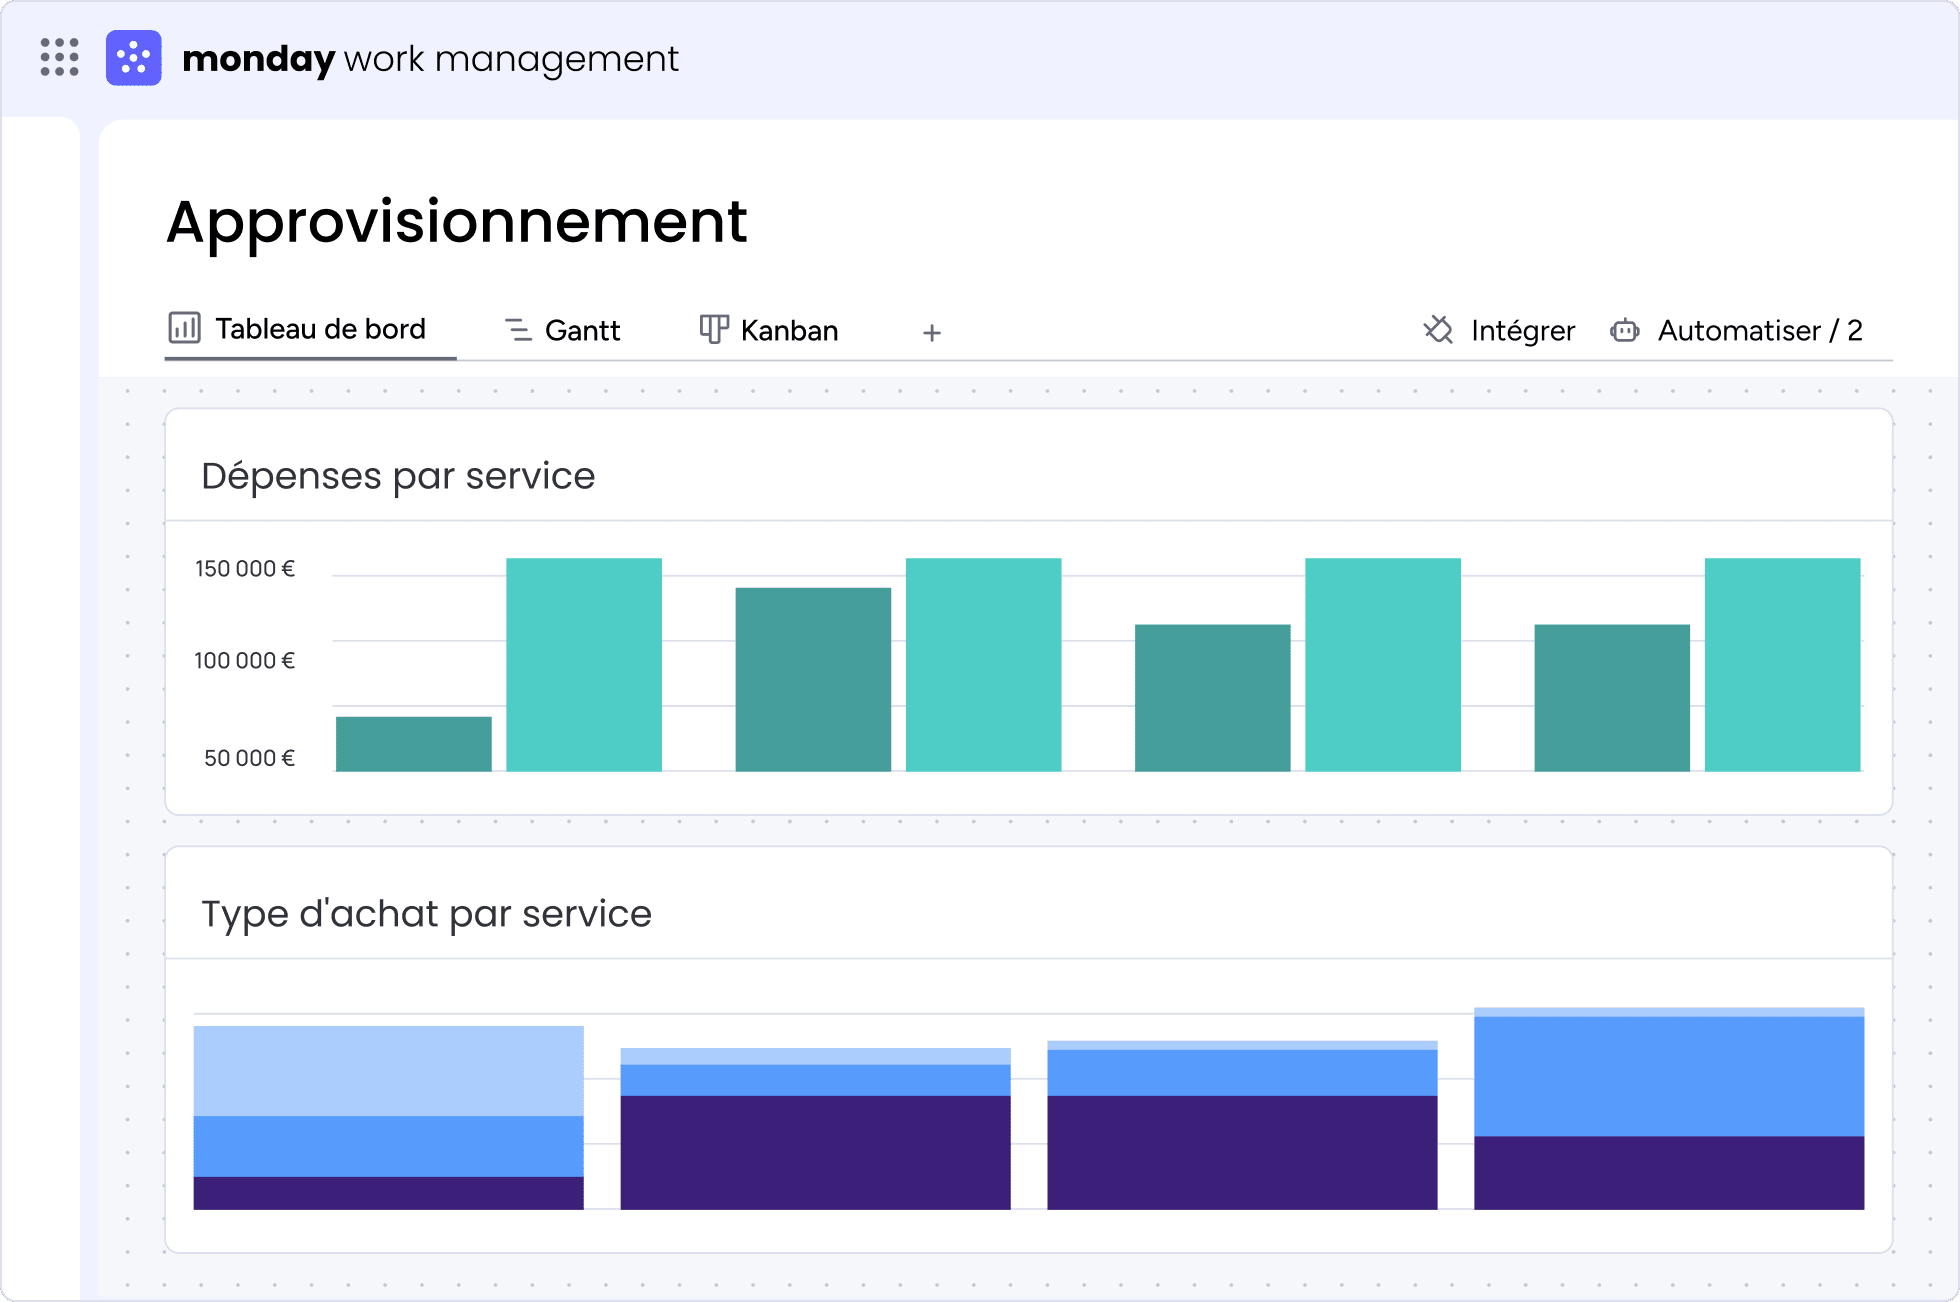
Task: Click the Type d'achat par service title
Action: 426,913
